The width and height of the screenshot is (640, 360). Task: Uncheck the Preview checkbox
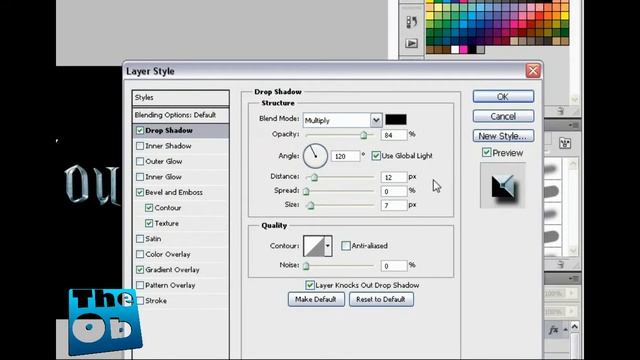point(486,153)
